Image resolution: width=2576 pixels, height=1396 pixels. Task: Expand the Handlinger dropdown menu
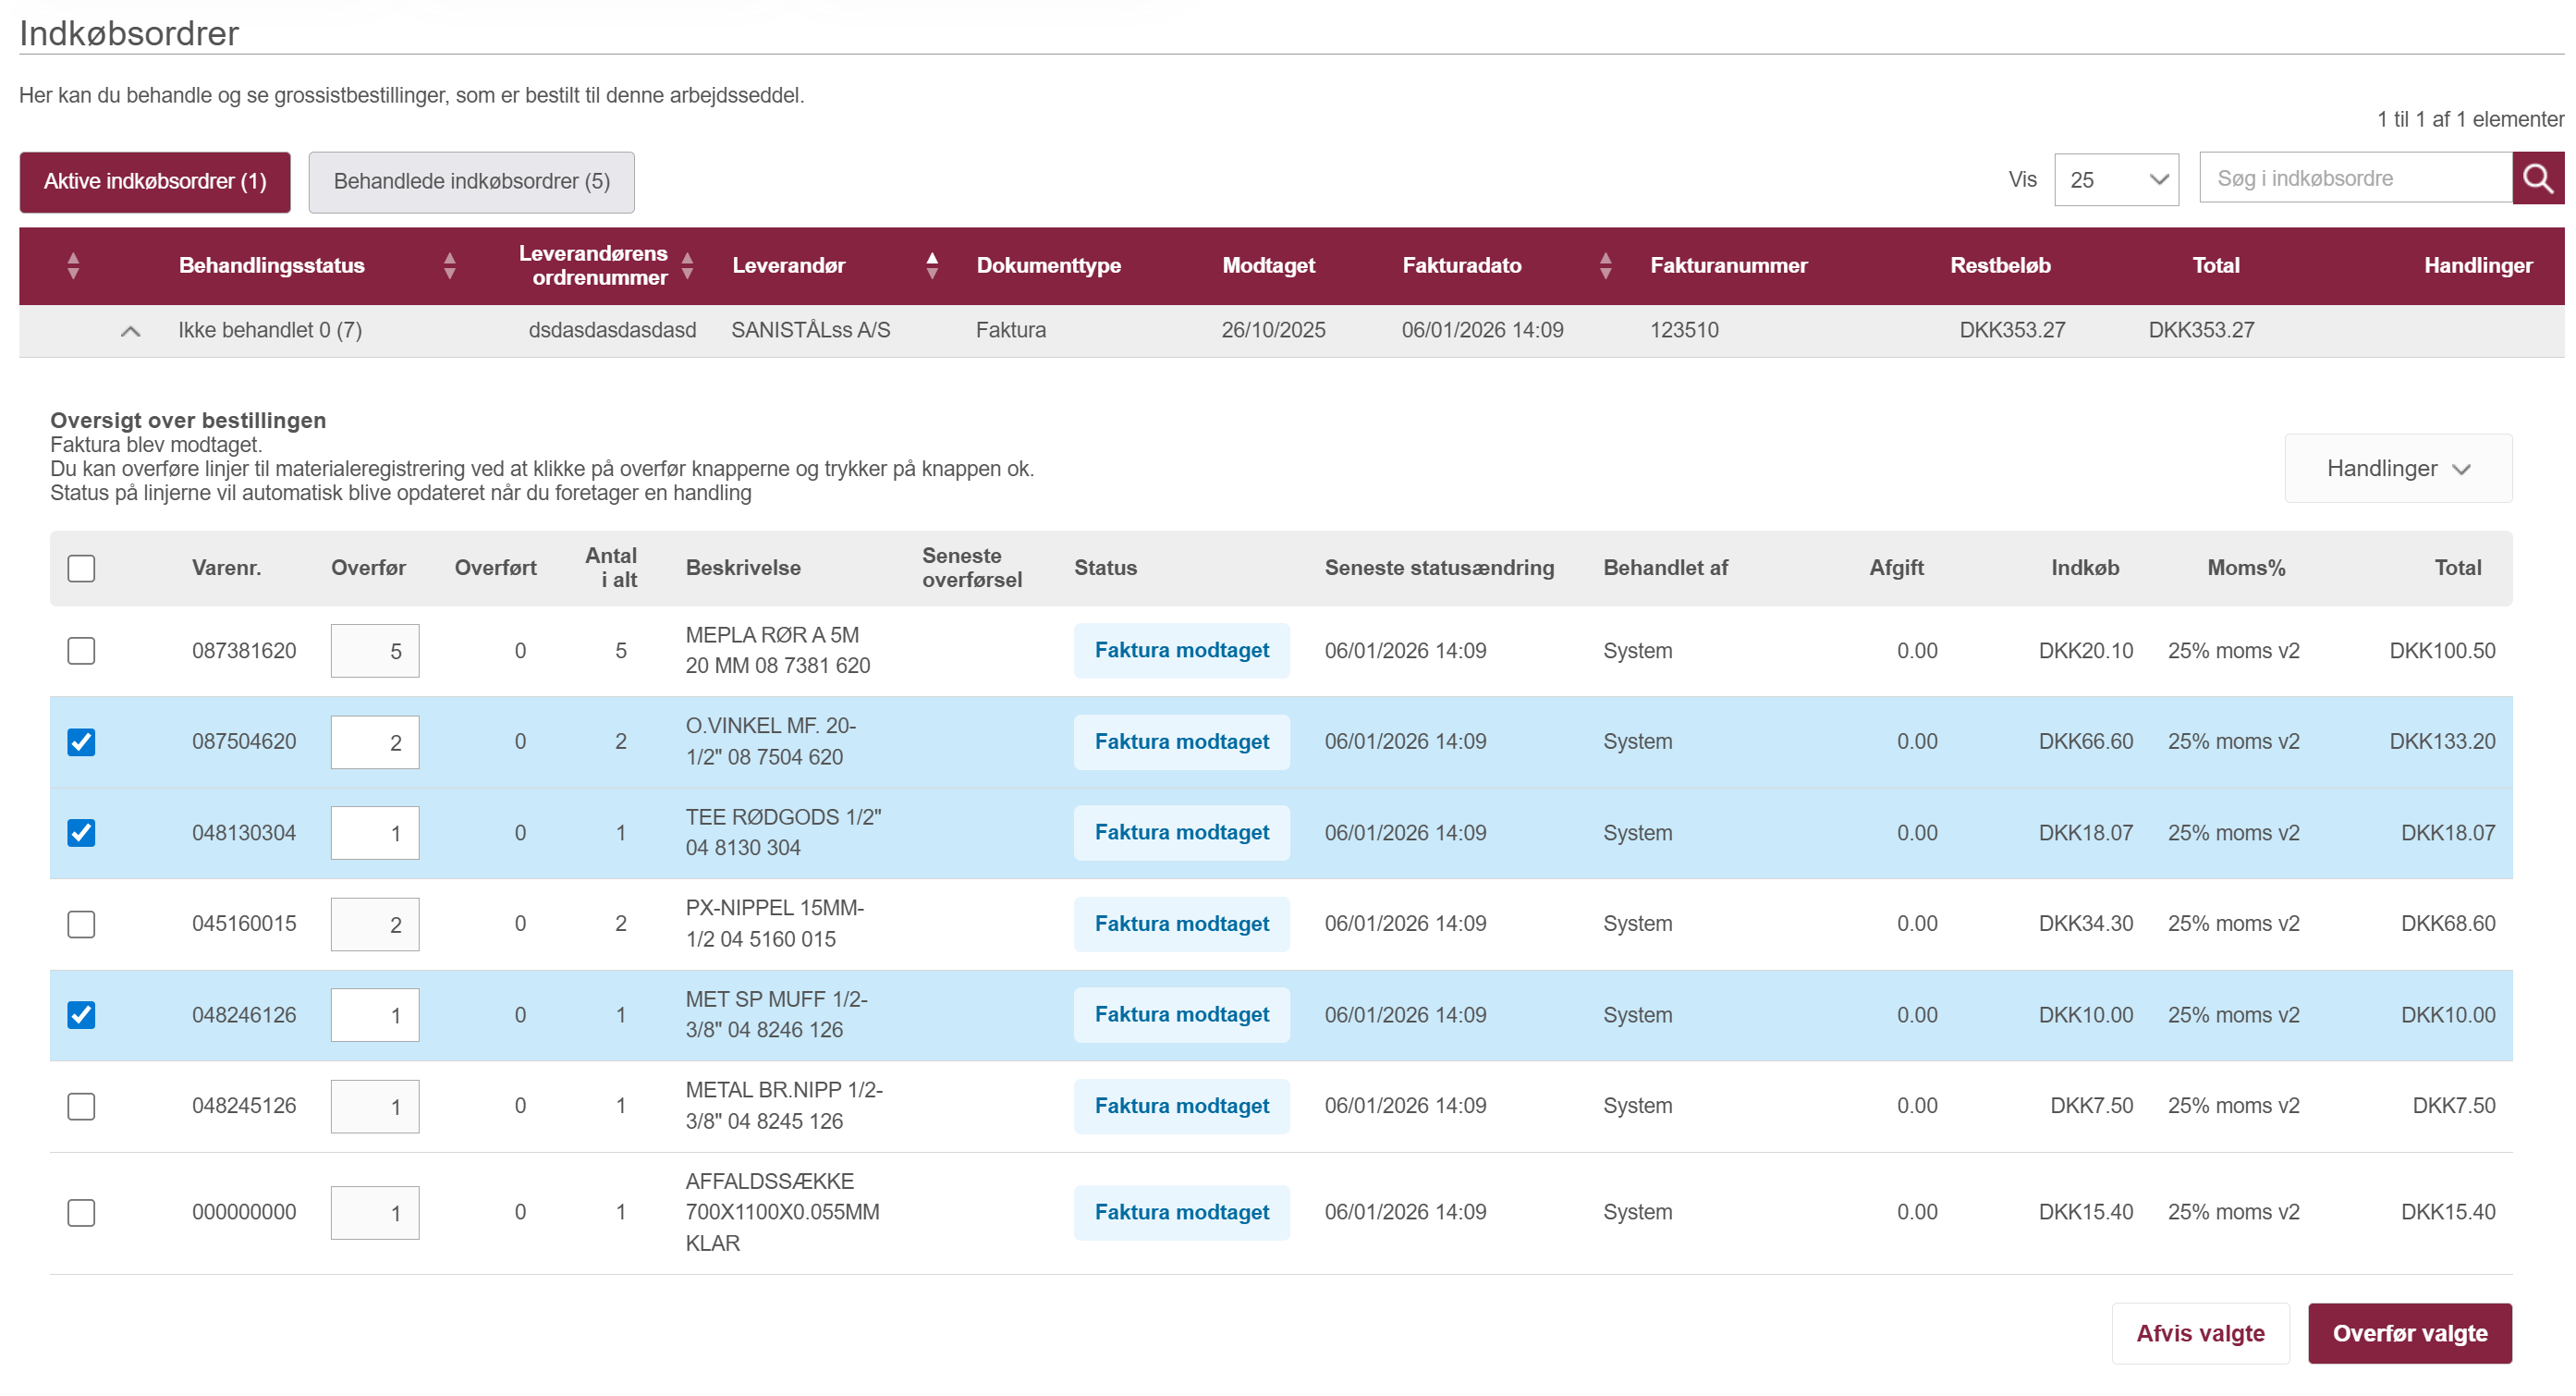[2397, 469]
